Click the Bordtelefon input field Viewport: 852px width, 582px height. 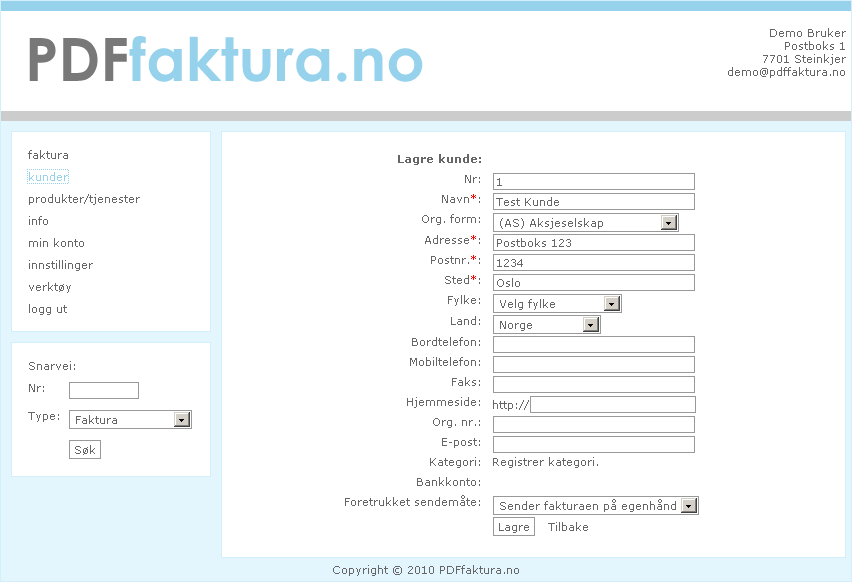tap(594, 345)
